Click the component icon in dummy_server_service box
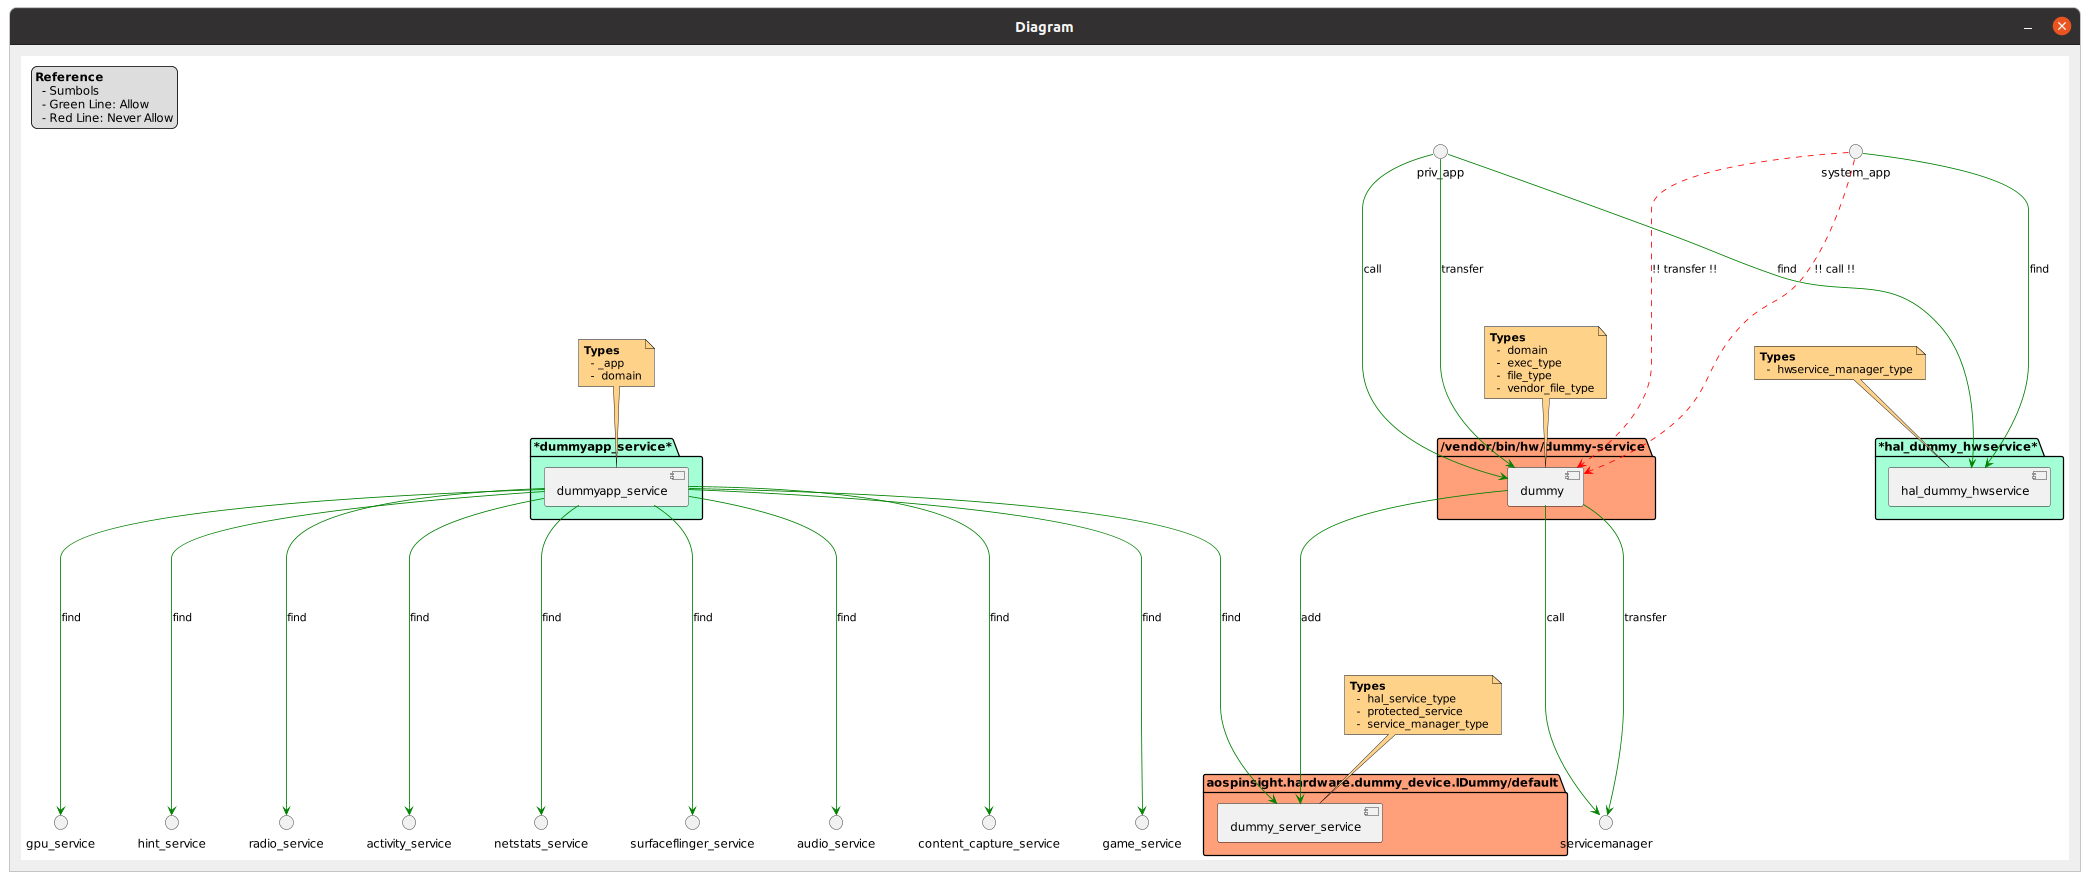 pos(1371,812)
